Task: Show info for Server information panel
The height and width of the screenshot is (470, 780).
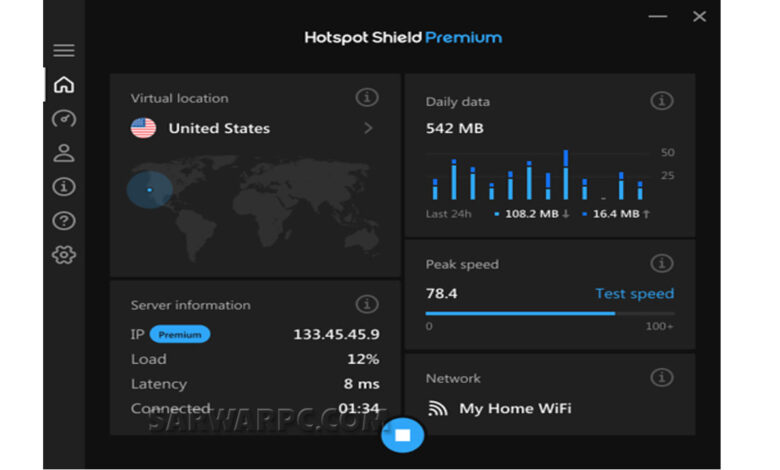Action: click(367, 304)
